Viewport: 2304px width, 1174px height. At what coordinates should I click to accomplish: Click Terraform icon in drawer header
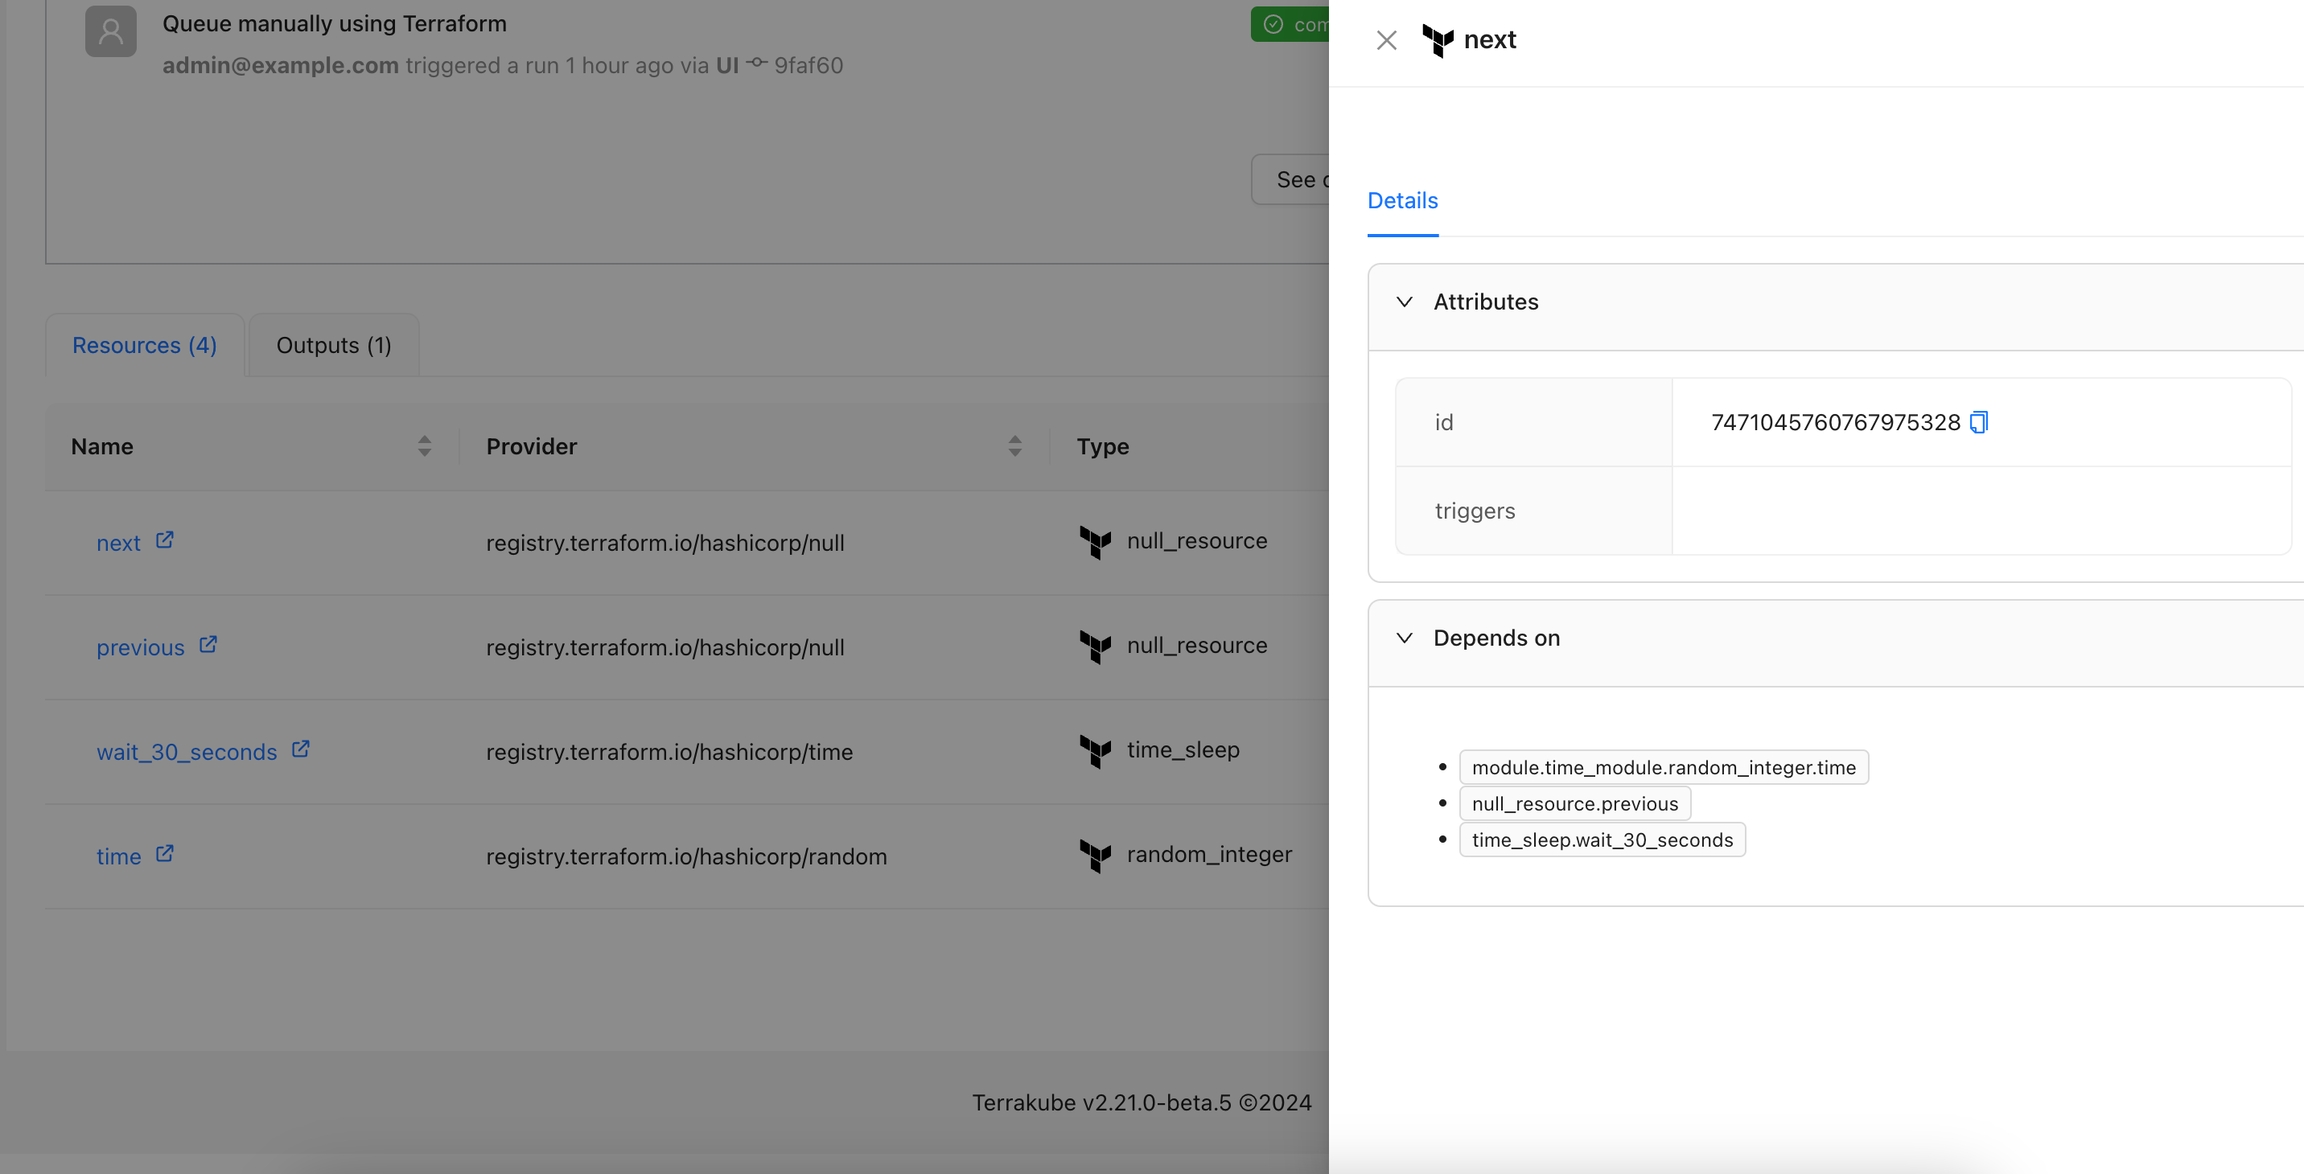1438,40
